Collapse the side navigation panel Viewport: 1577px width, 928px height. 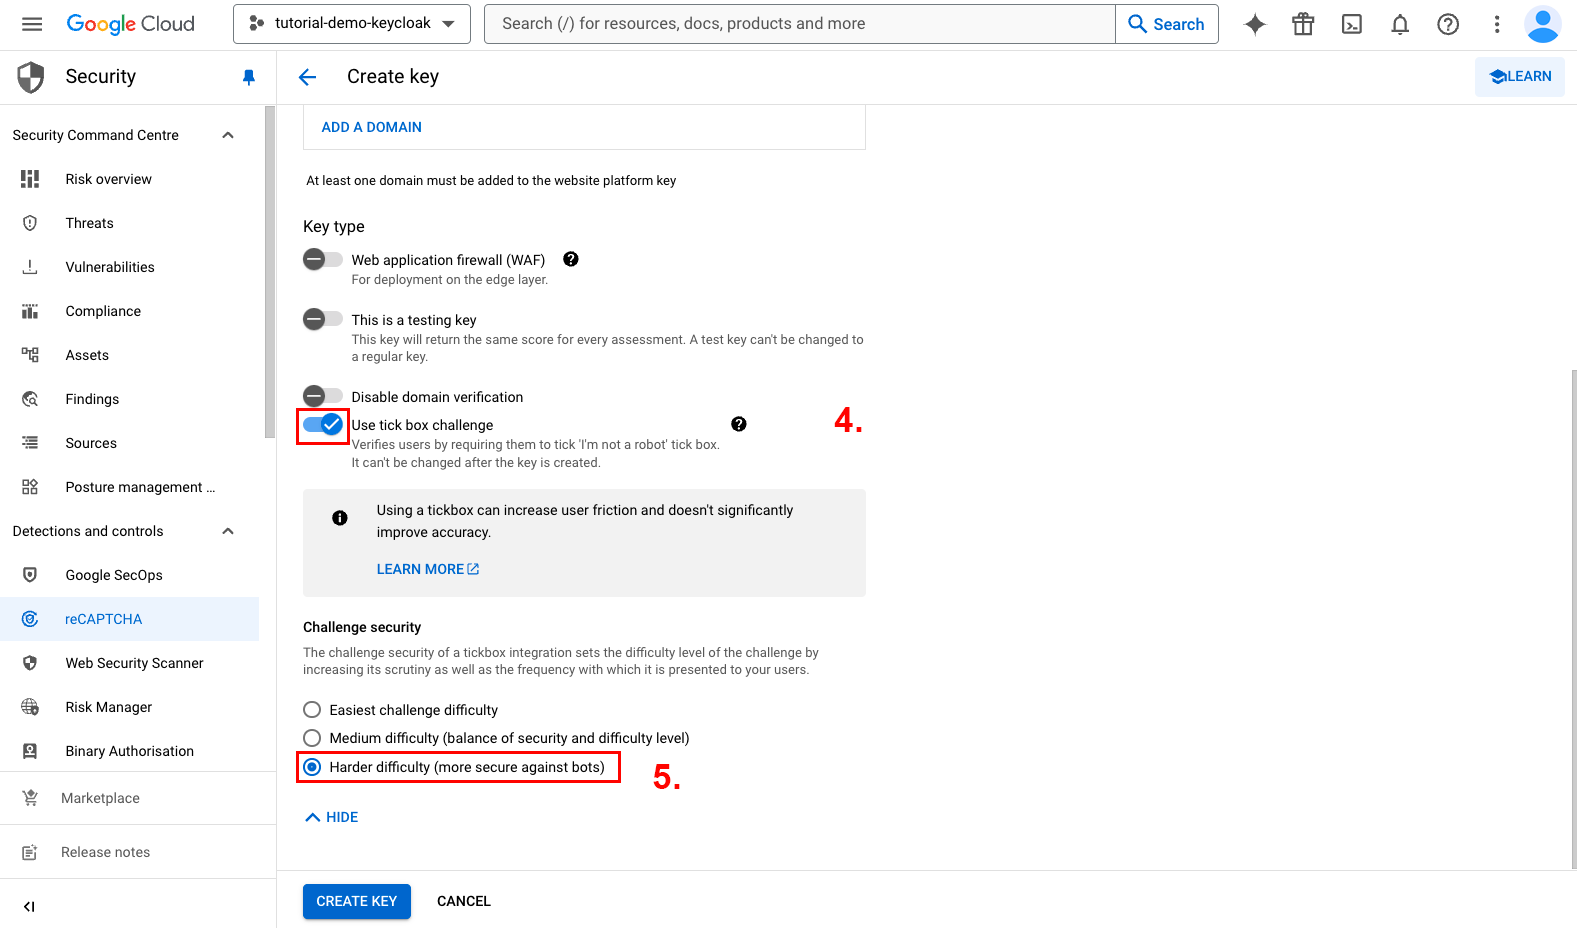point(29,907)
